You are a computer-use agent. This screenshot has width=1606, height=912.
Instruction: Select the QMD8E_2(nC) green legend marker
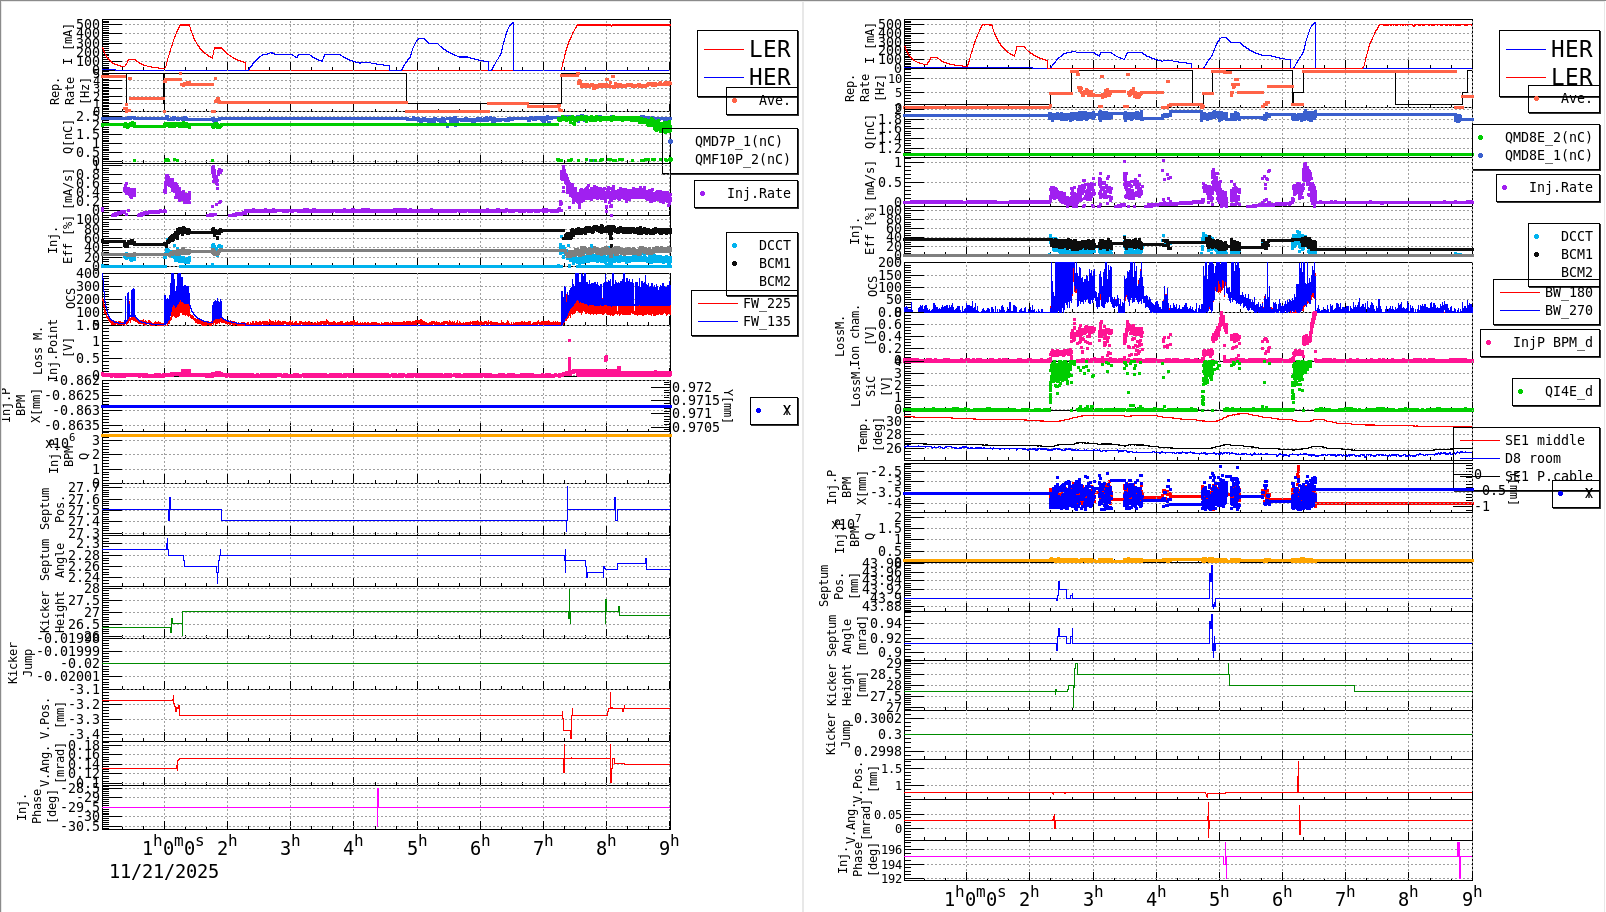pyautogui.click(x=1480, y=137)
